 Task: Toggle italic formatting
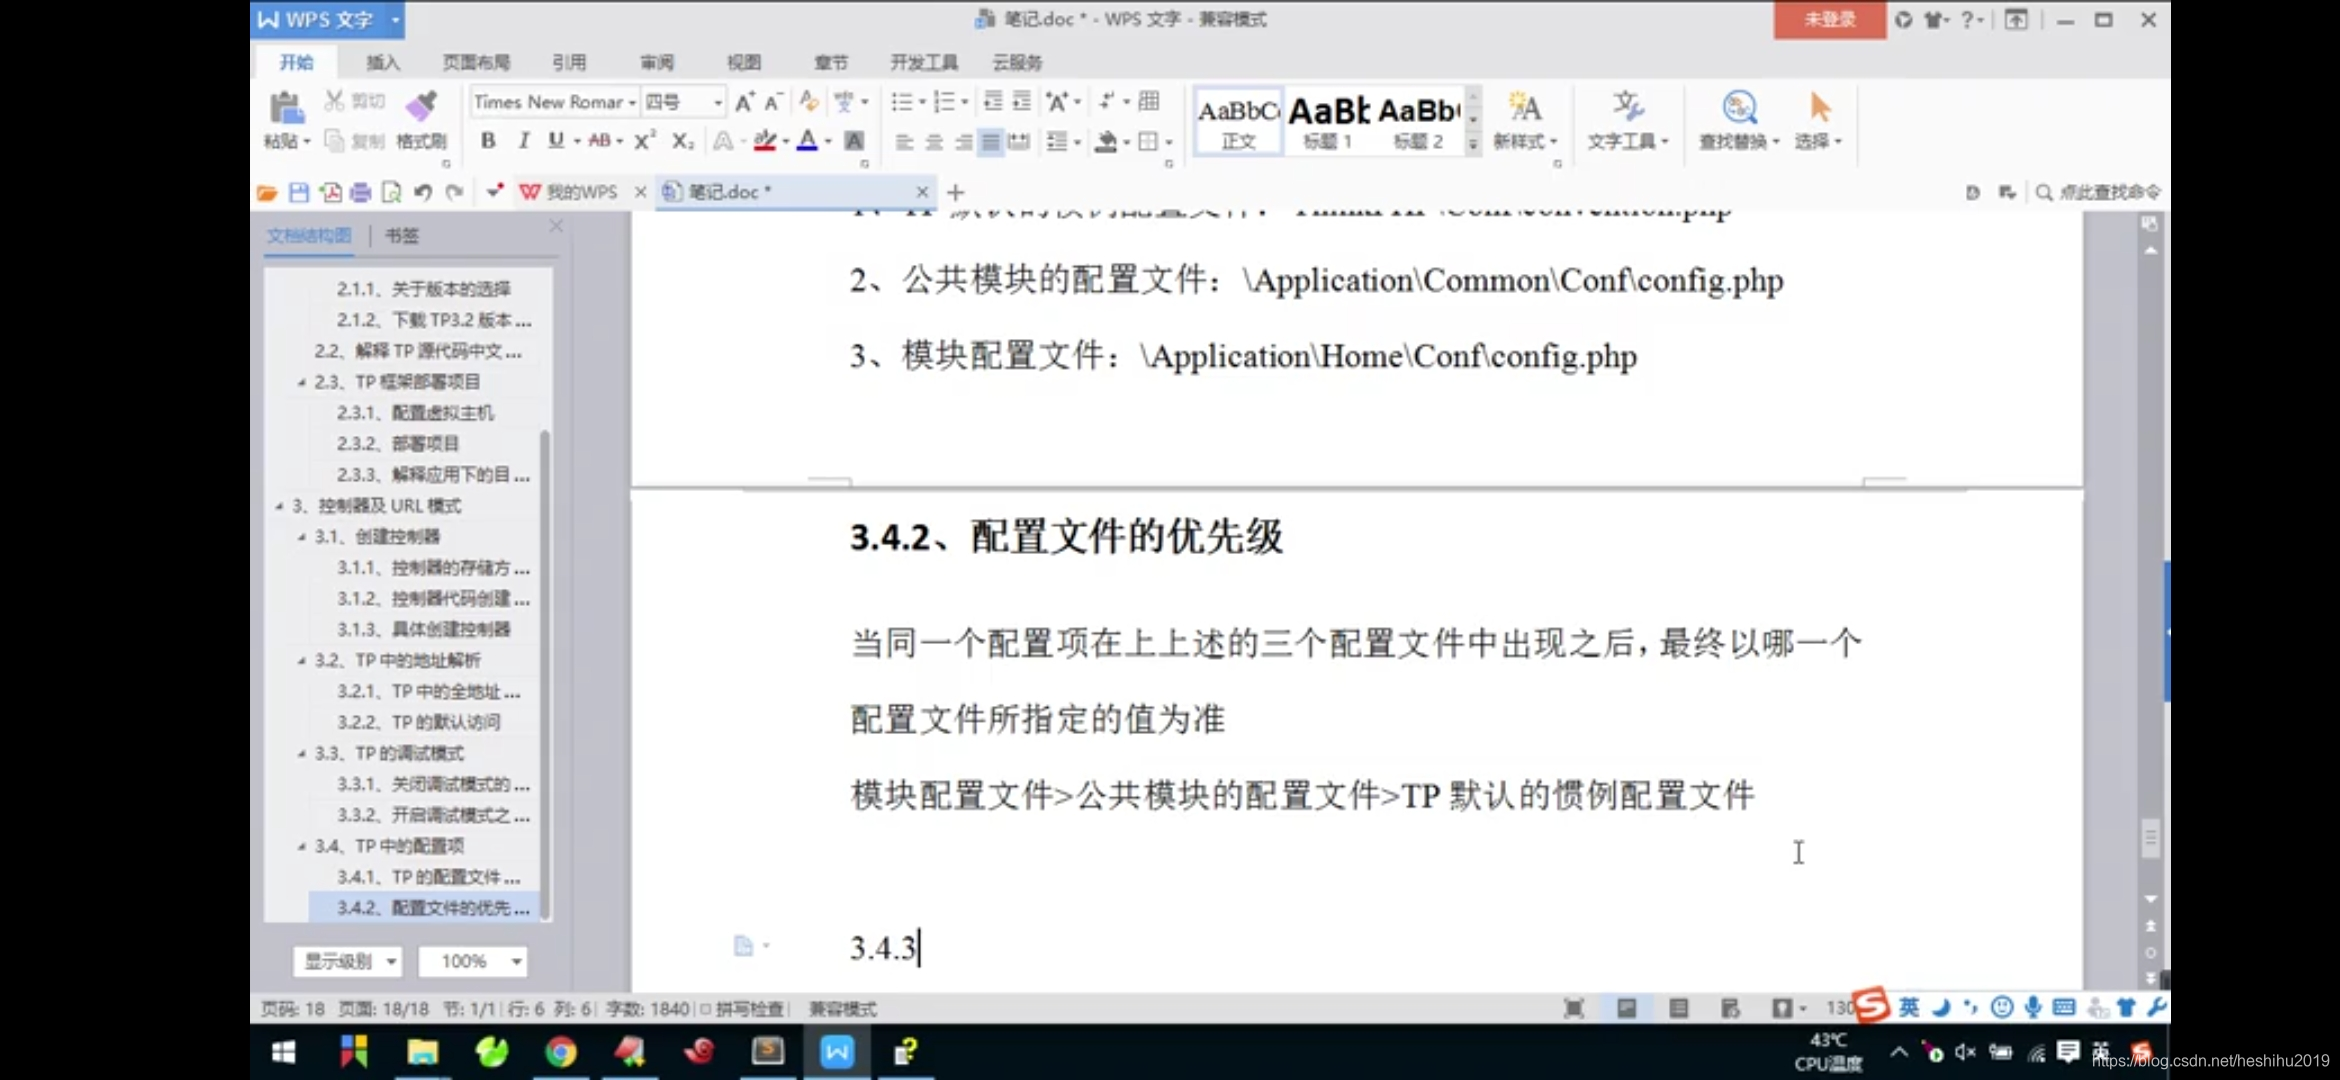523,141
